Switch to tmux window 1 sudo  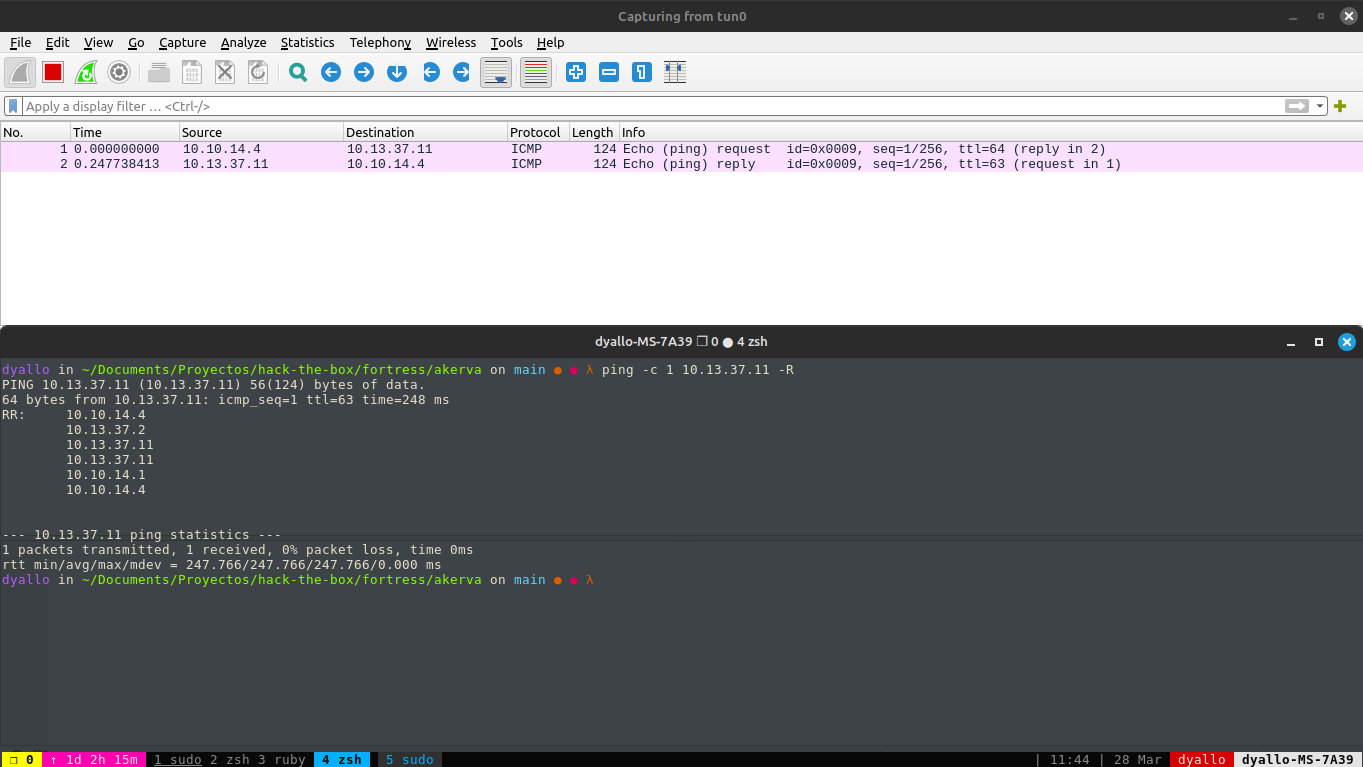tap(177, 759)
